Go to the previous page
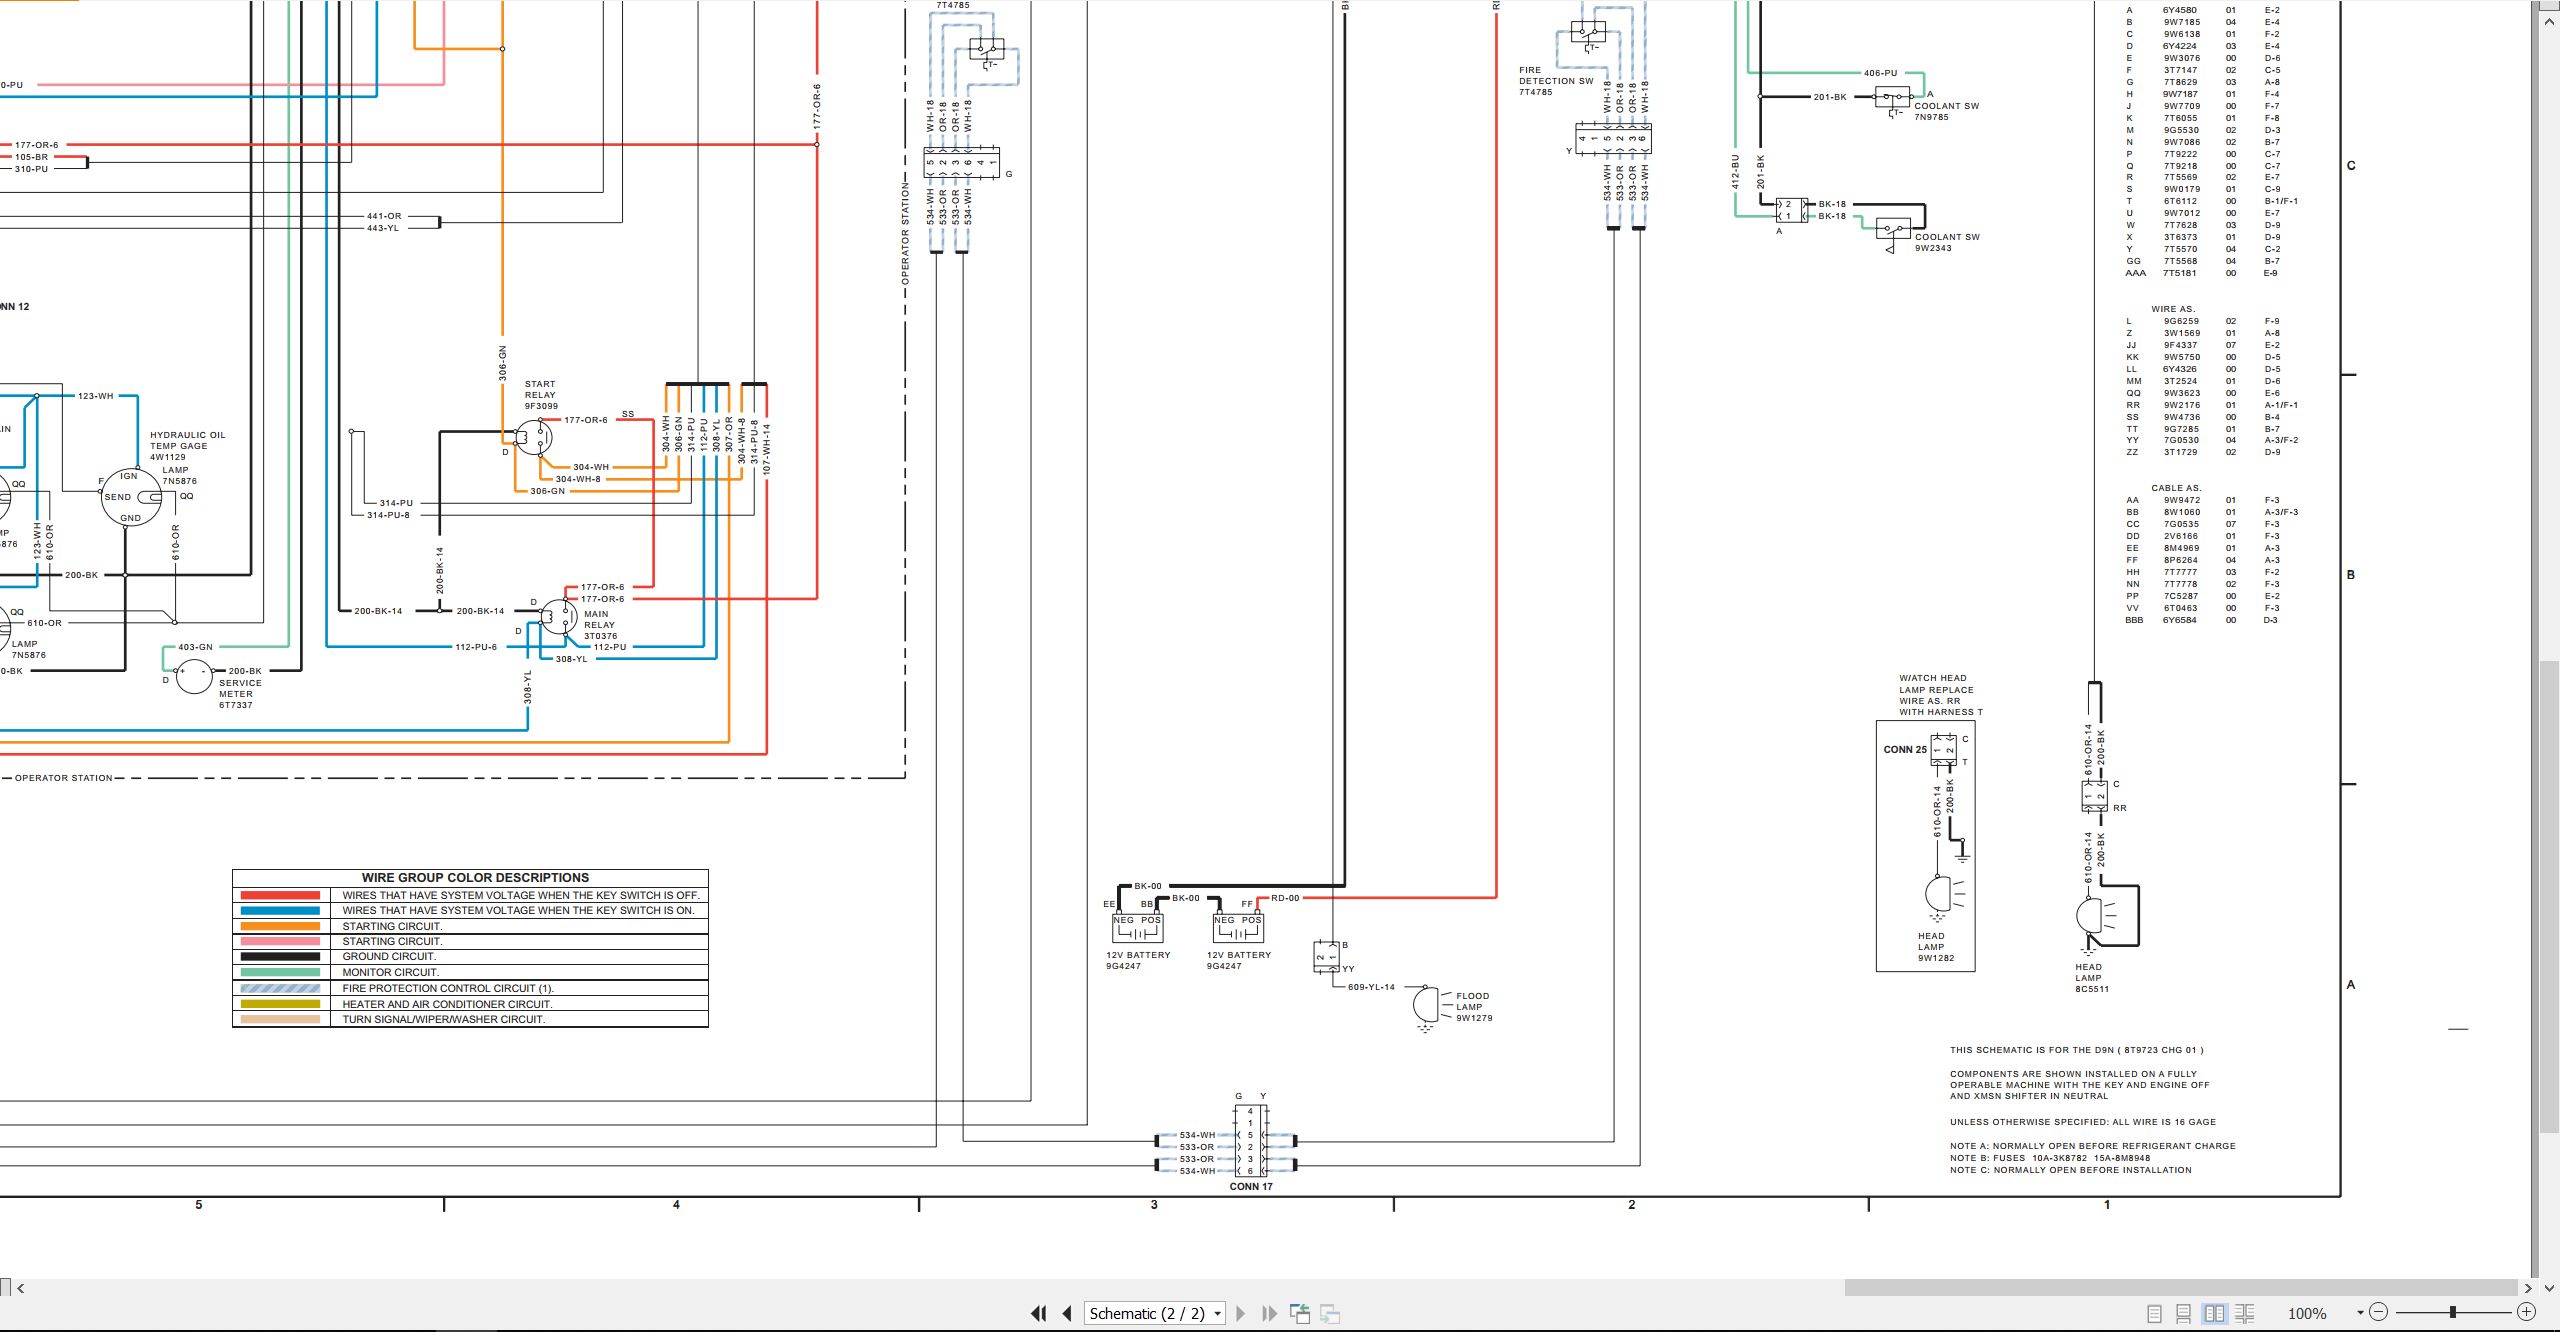This screenshot has width=2560, height=1332. 1067,1313
